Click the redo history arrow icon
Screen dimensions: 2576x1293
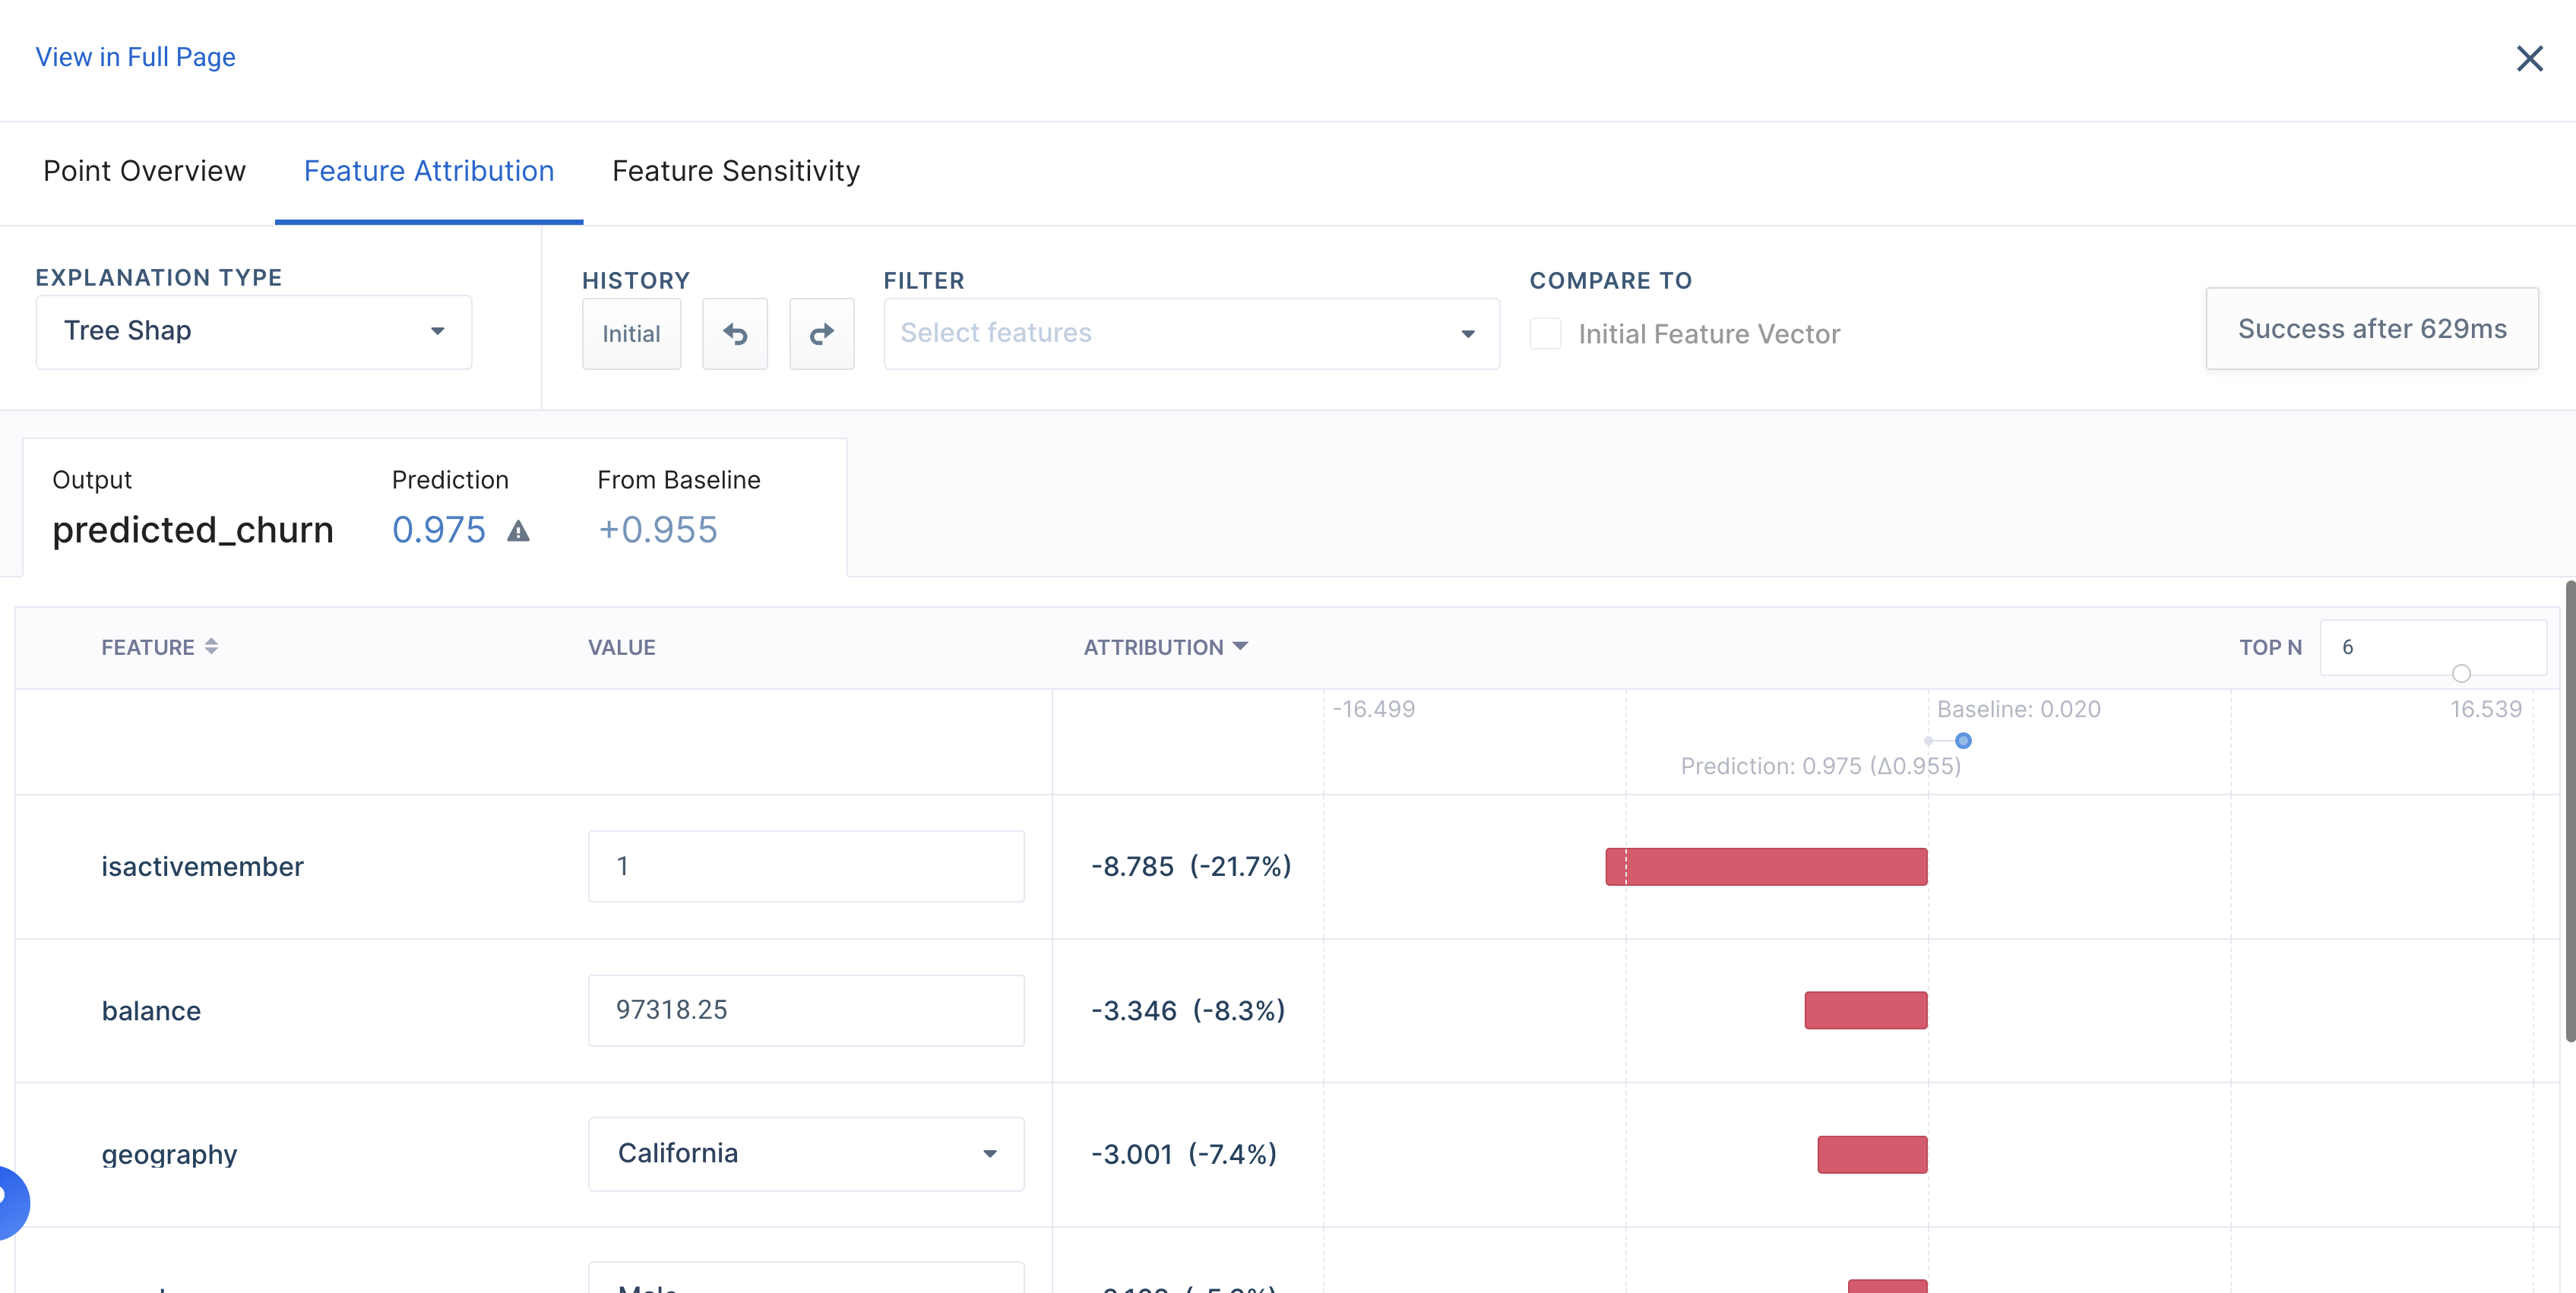point(821,334)
